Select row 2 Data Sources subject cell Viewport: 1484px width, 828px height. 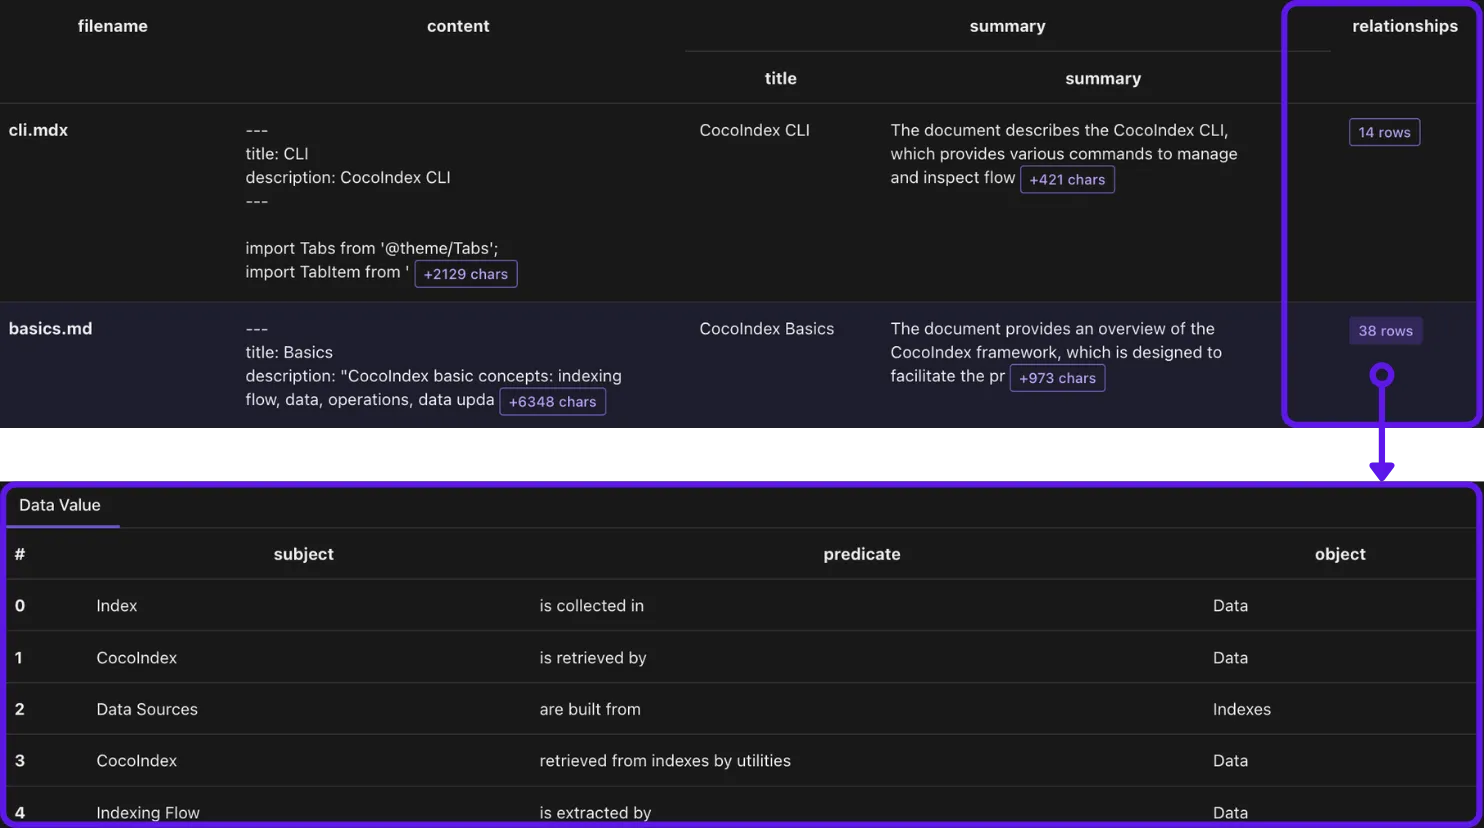[147, 709]
